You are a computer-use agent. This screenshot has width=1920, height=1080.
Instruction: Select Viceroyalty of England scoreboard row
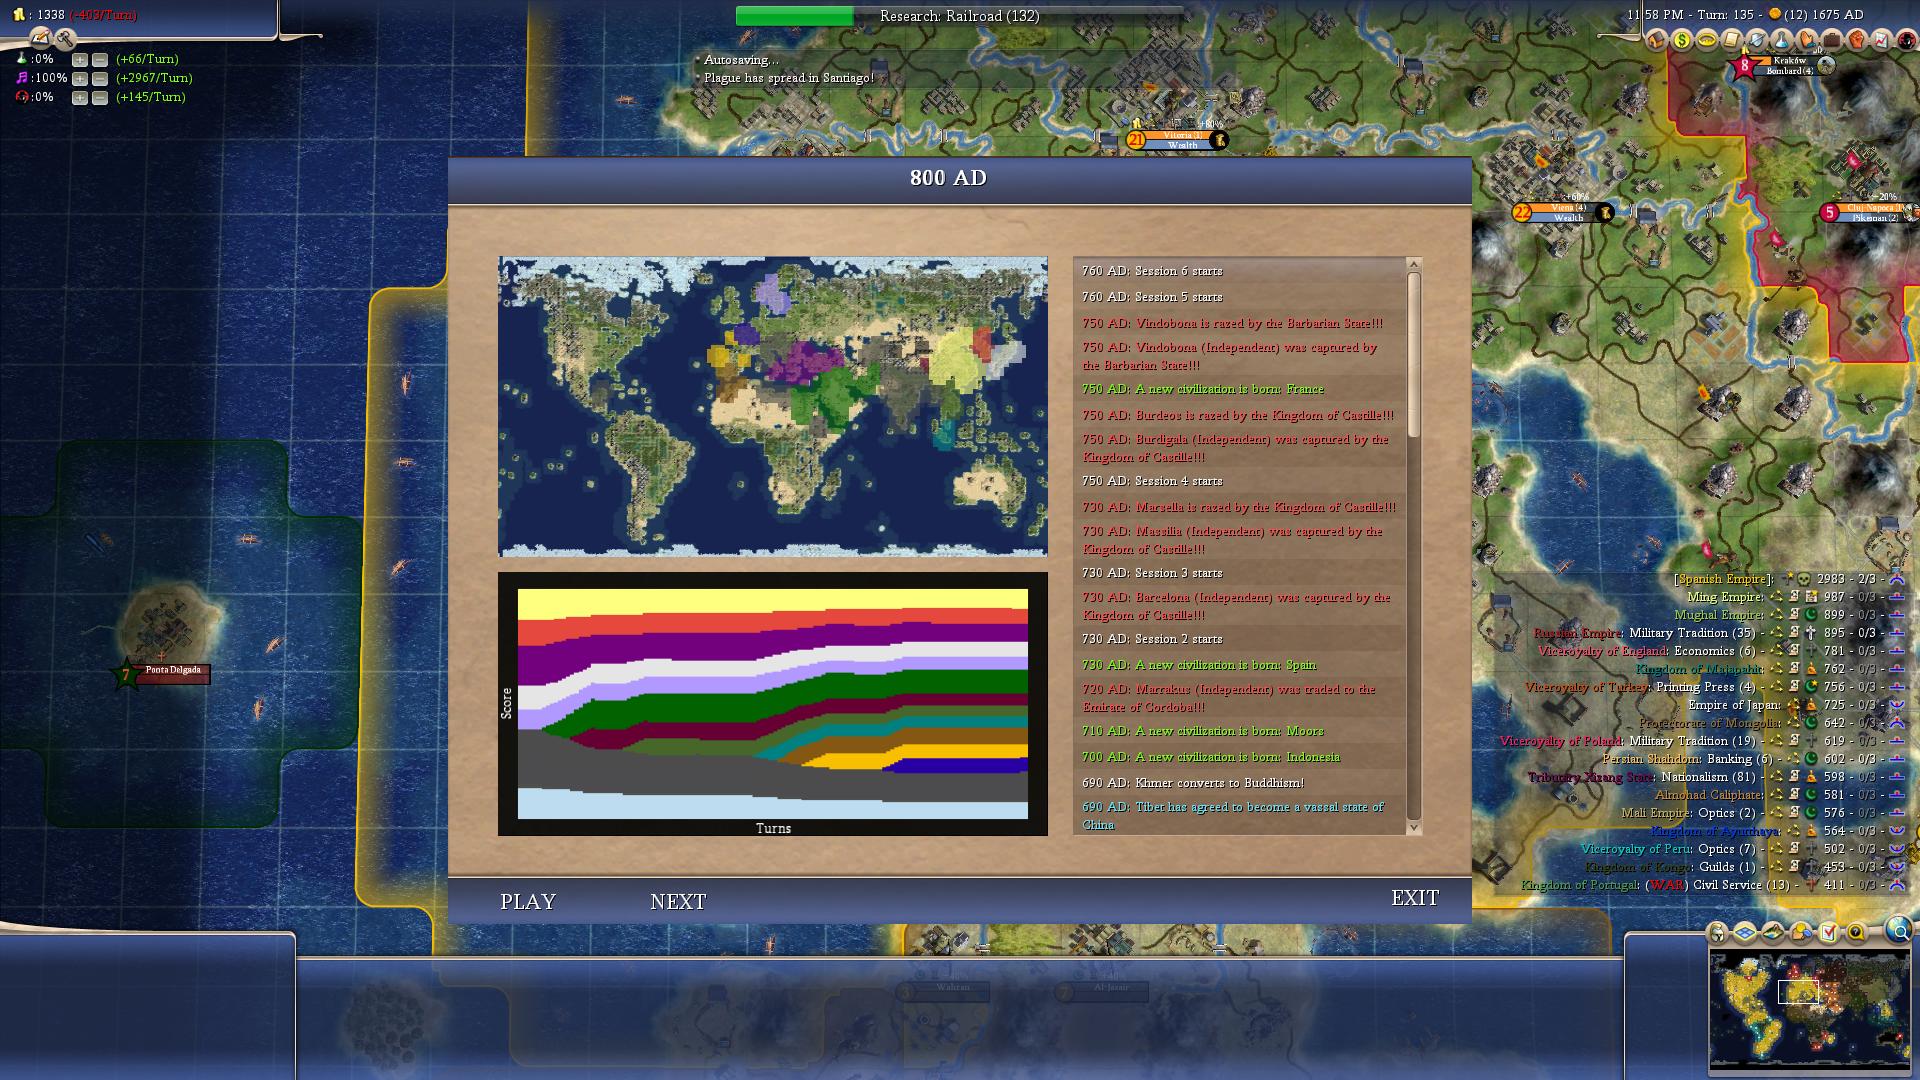1721,651
